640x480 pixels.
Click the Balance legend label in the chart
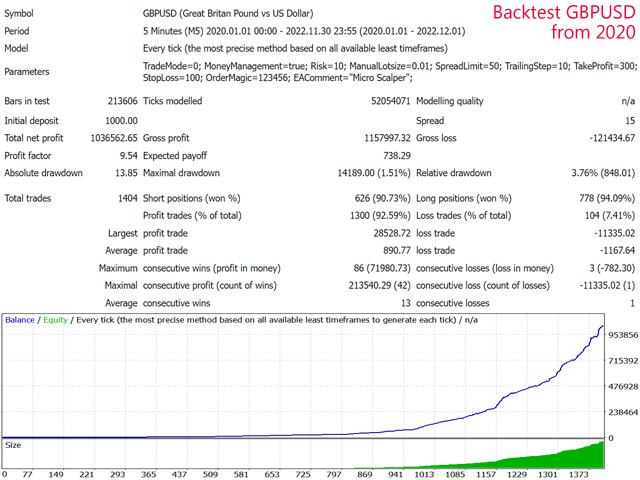(20, 320)
